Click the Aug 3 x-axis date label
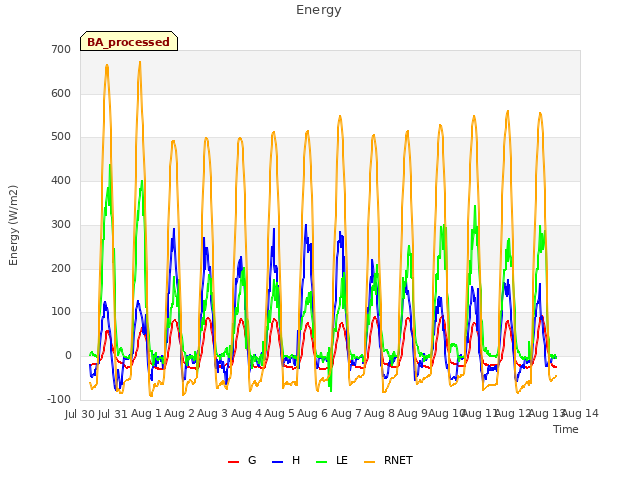Viewport: 640px width, 480px height. (x=213, y=413)
